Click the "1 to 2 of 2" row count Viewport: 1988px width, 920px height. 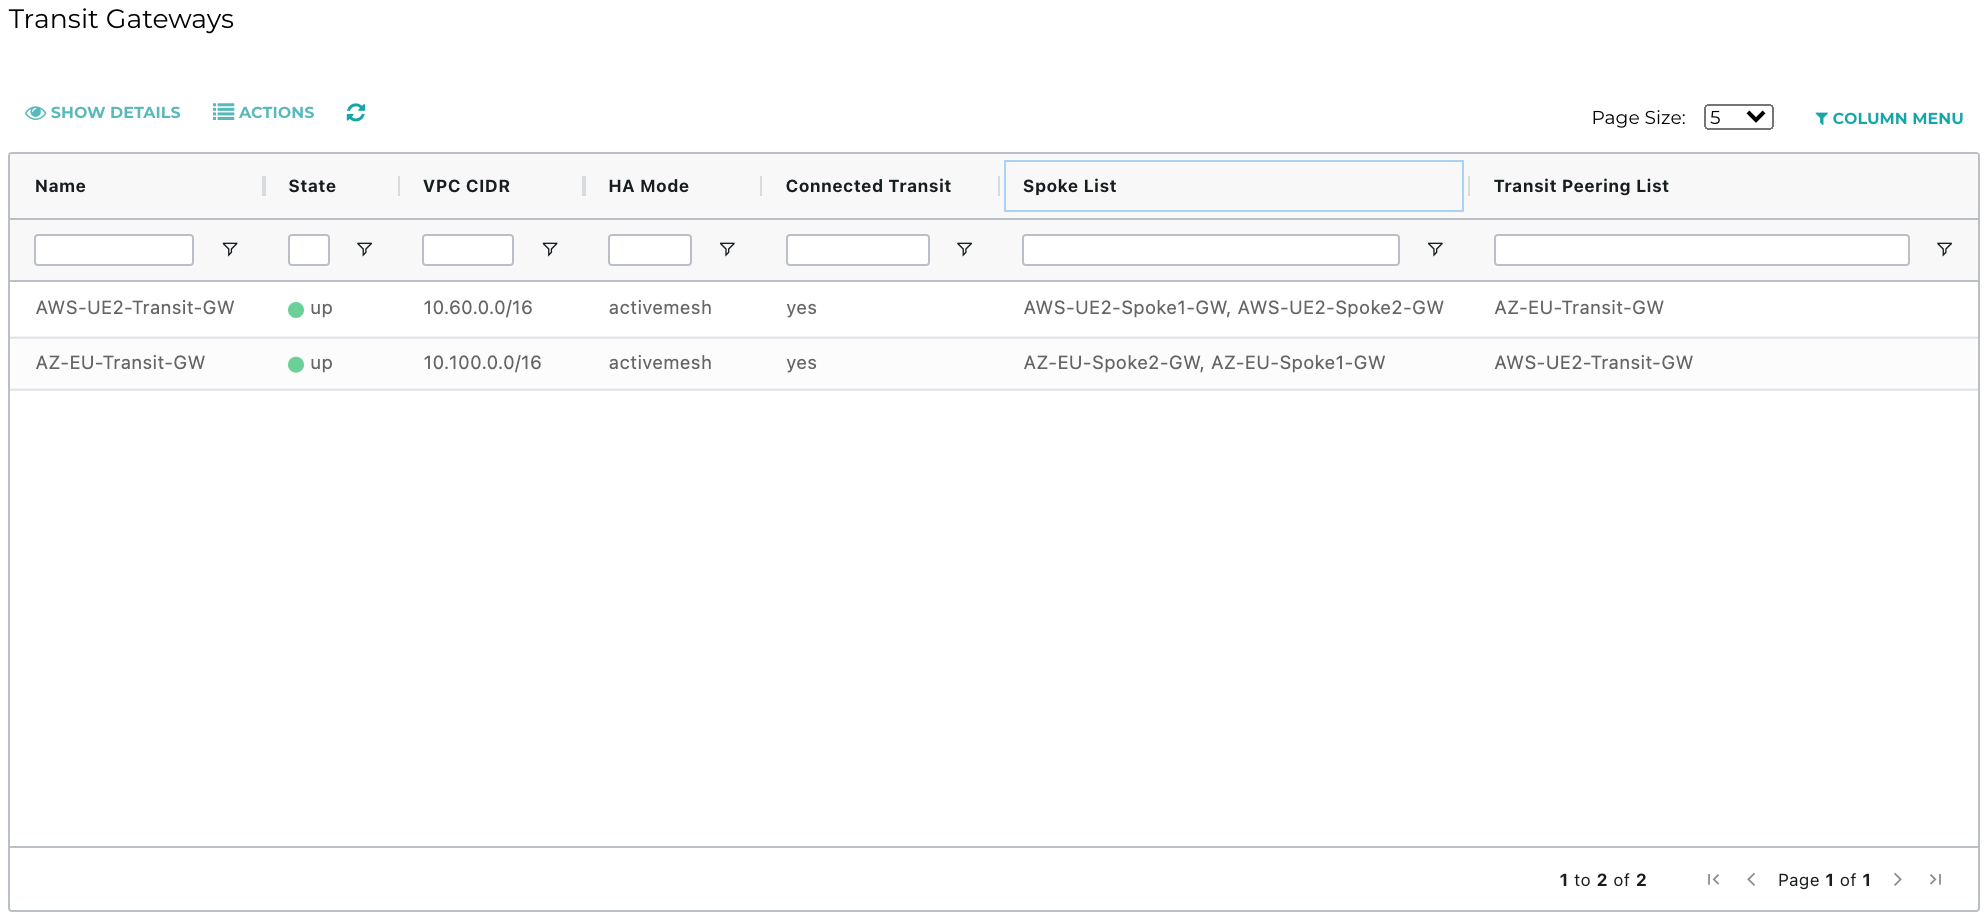click(1603, 880)
